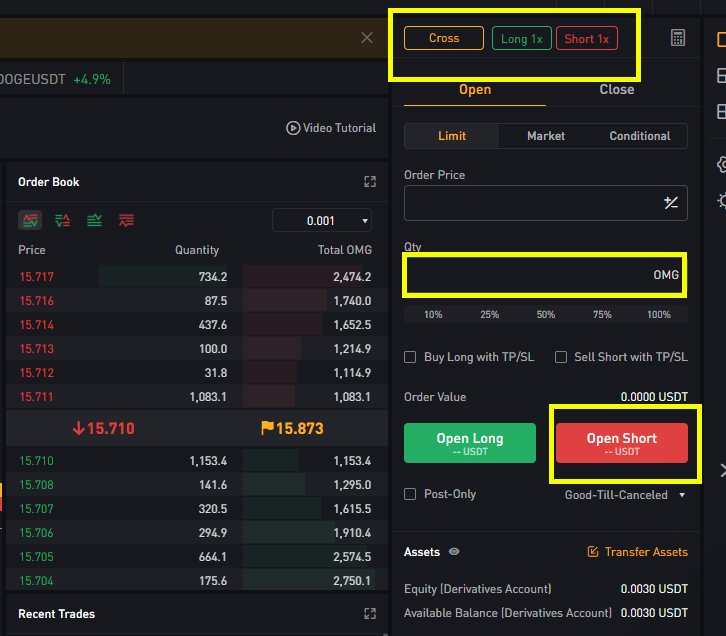Click the last traded price with down arrow

tap(104, 428)
